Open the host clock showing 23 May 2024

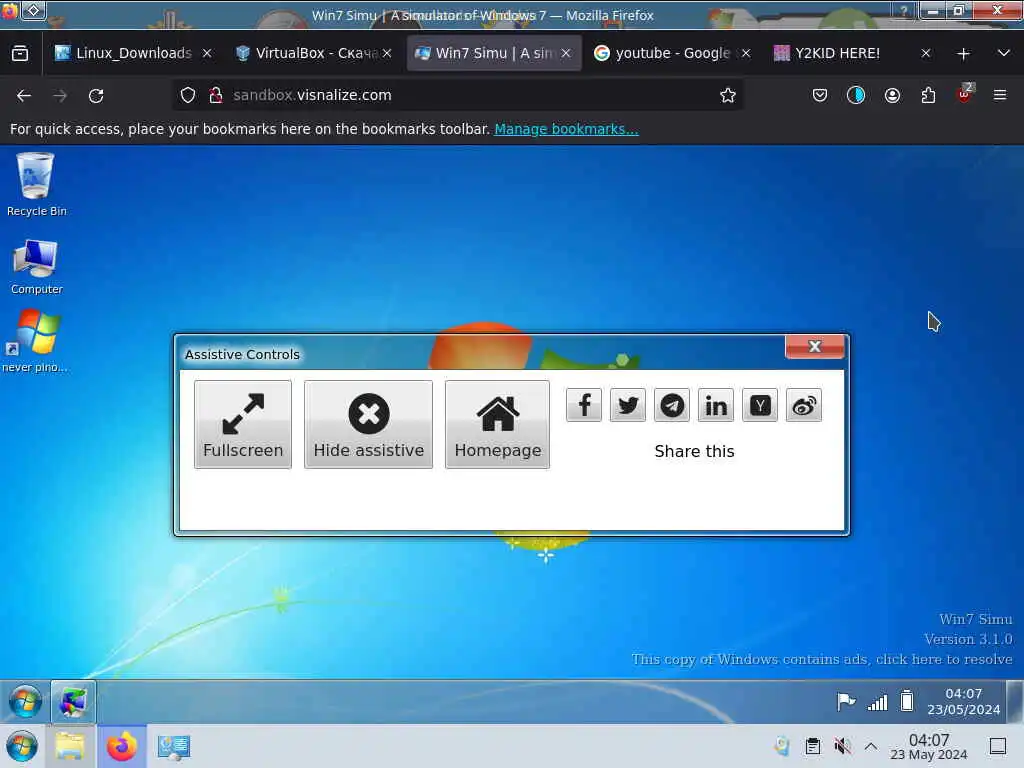coord(929,746)
